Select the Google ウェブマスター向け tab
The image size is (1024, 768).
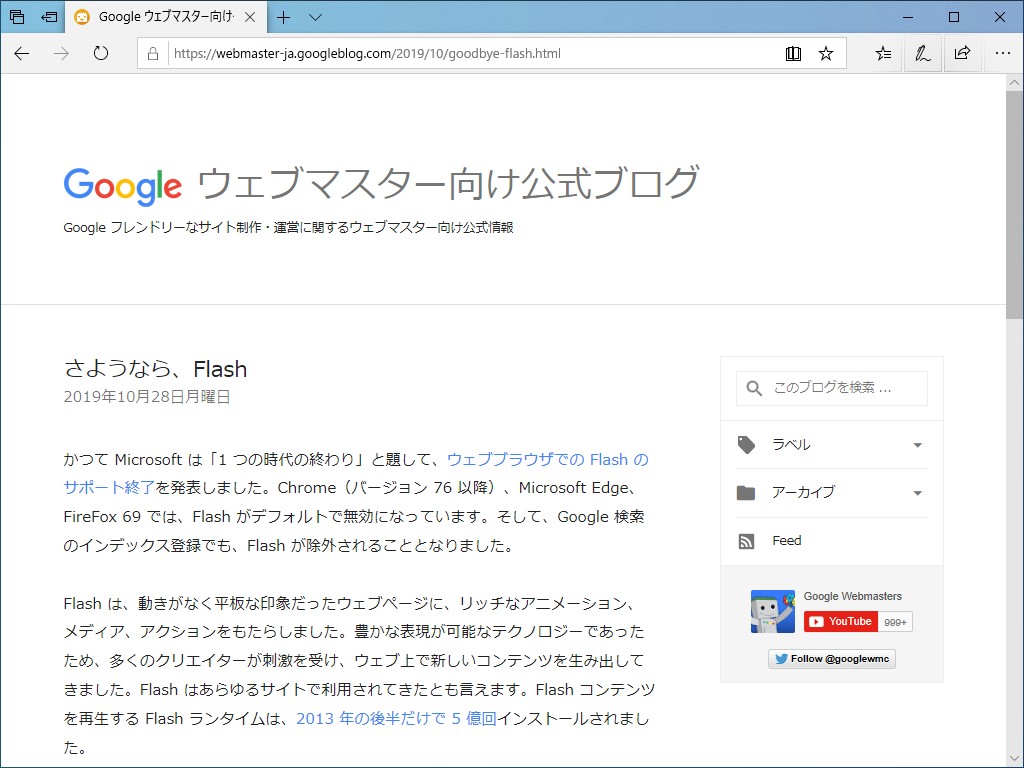(160, 17)
